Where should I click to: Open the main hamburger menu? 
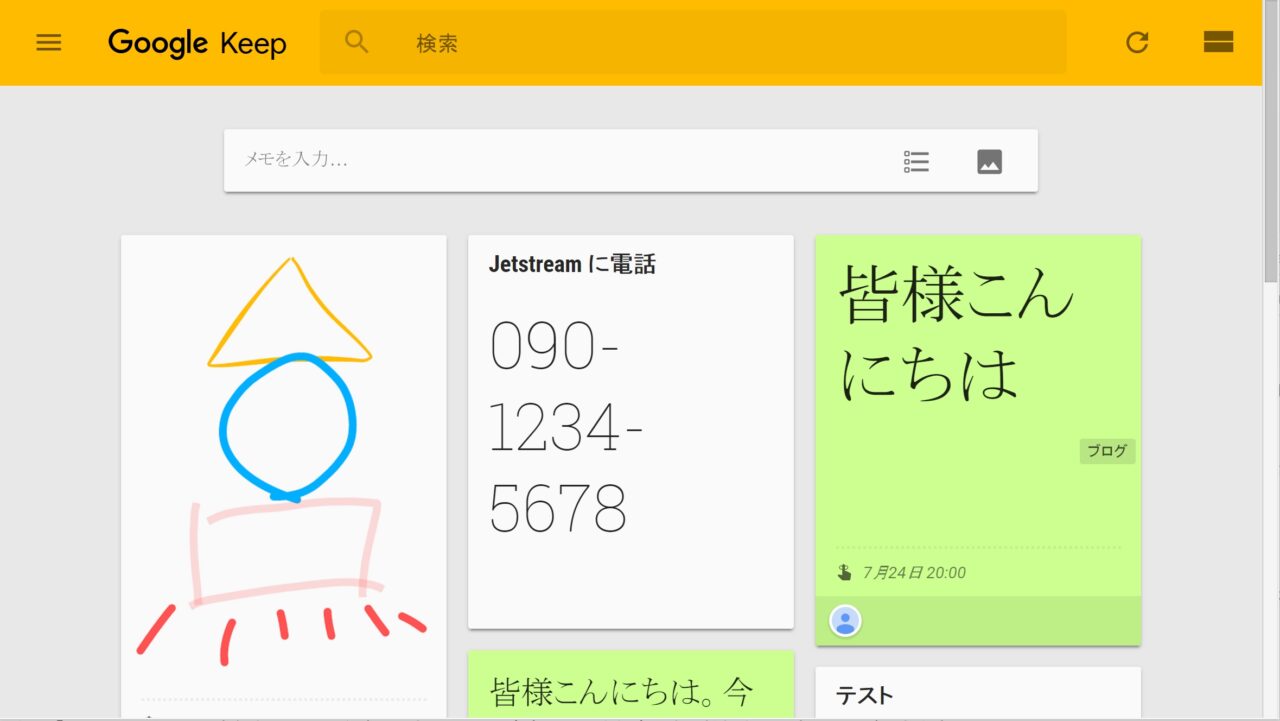point(49,42)
